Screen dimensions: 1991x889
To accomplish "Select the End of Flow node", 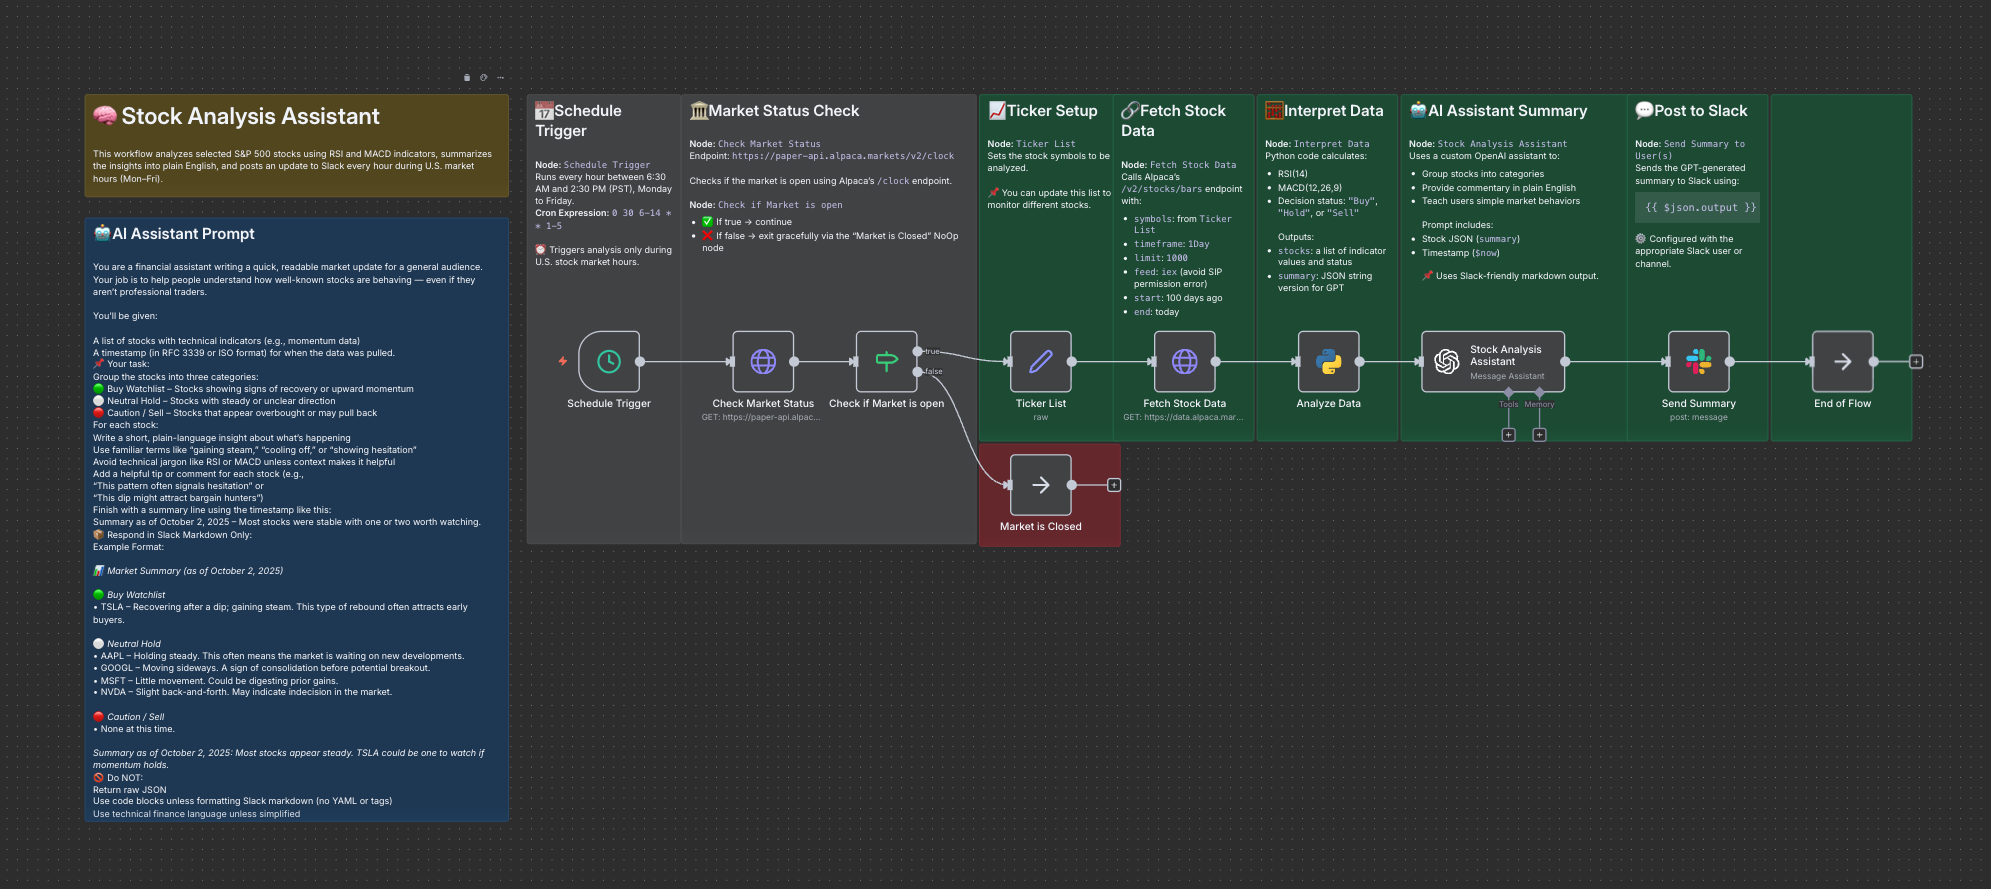I will coord(1842,362).
